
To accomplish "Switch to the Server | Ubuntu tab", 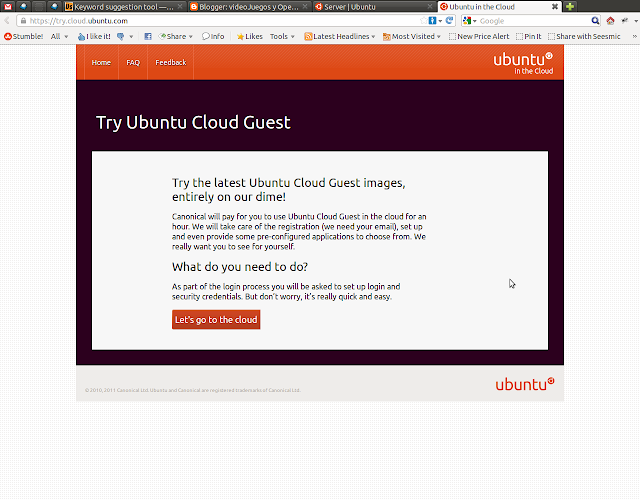I will click(374, 7).
